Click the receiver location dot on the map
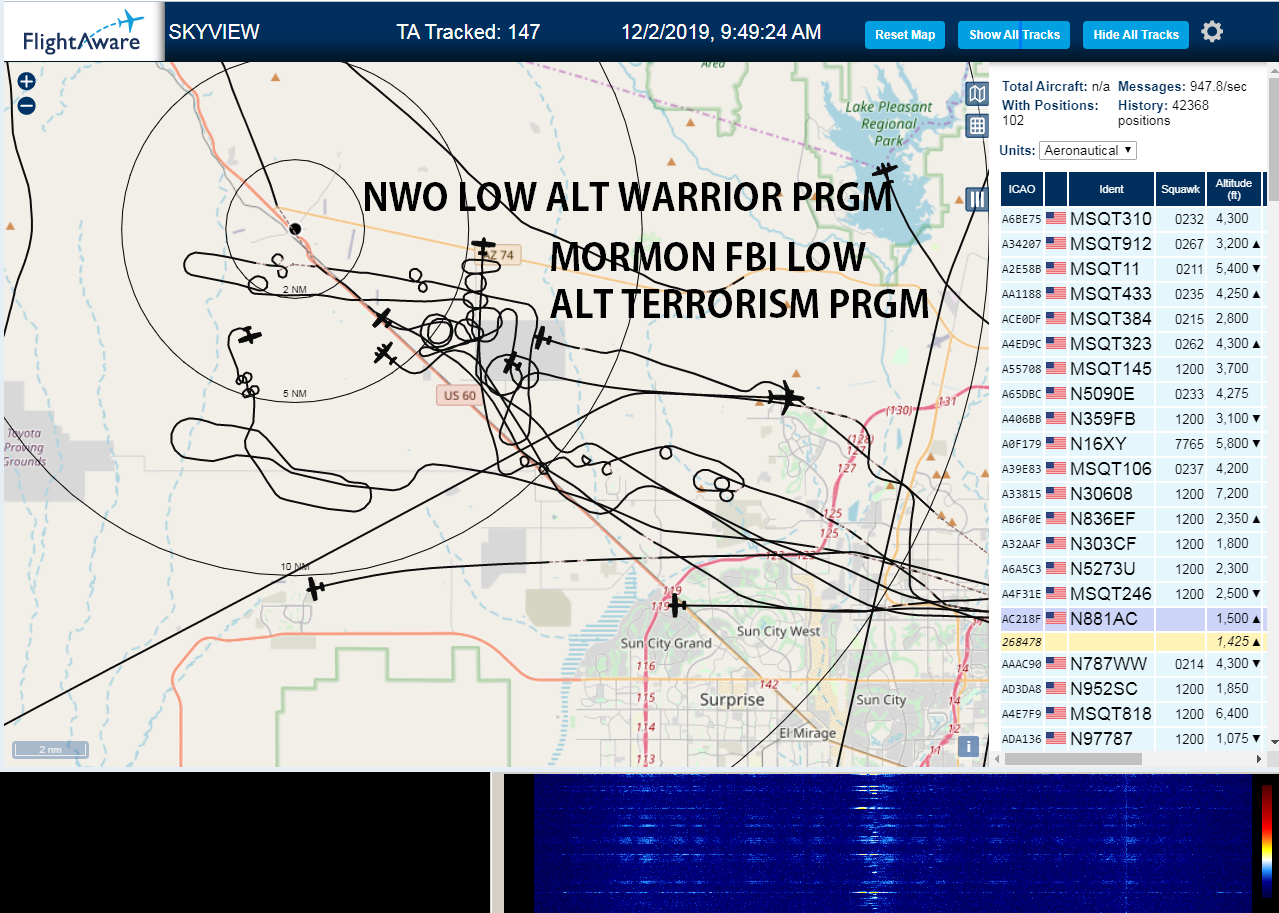Screen dimensions: 1279x913 pos(295,229)
